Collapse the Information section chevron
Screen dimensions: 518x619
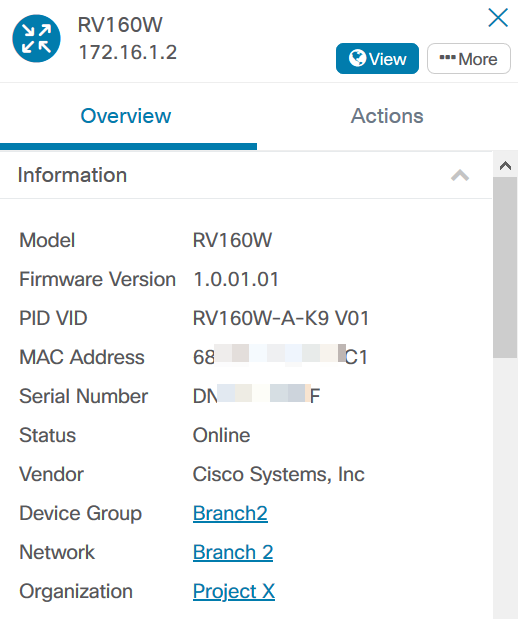pyautogui.click(x=460, y=175)
